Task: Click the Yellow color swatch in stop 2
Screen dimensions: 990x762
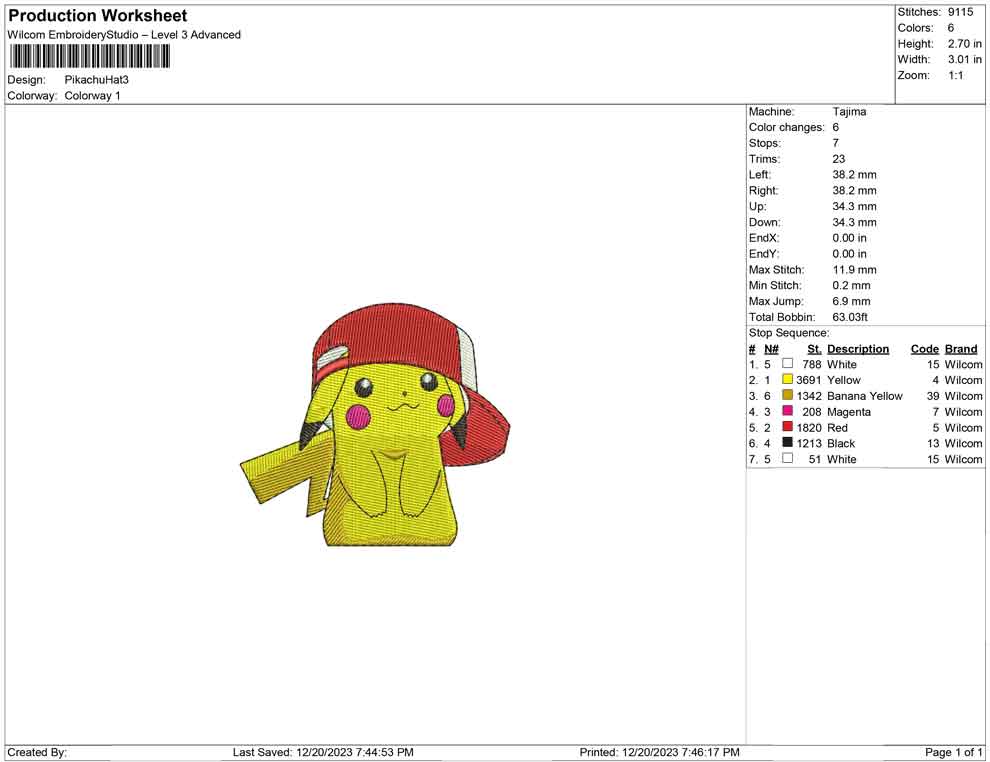Action: pos(787,379)
